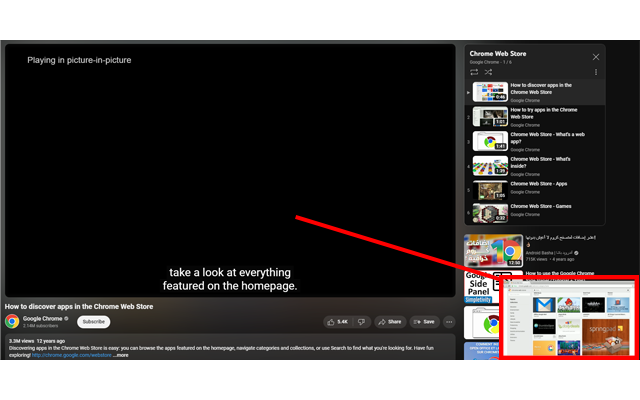Screen dimensions: 640x400
Task: Click the '3.3M views 12 years ago' text
Action: pos(37,341)
